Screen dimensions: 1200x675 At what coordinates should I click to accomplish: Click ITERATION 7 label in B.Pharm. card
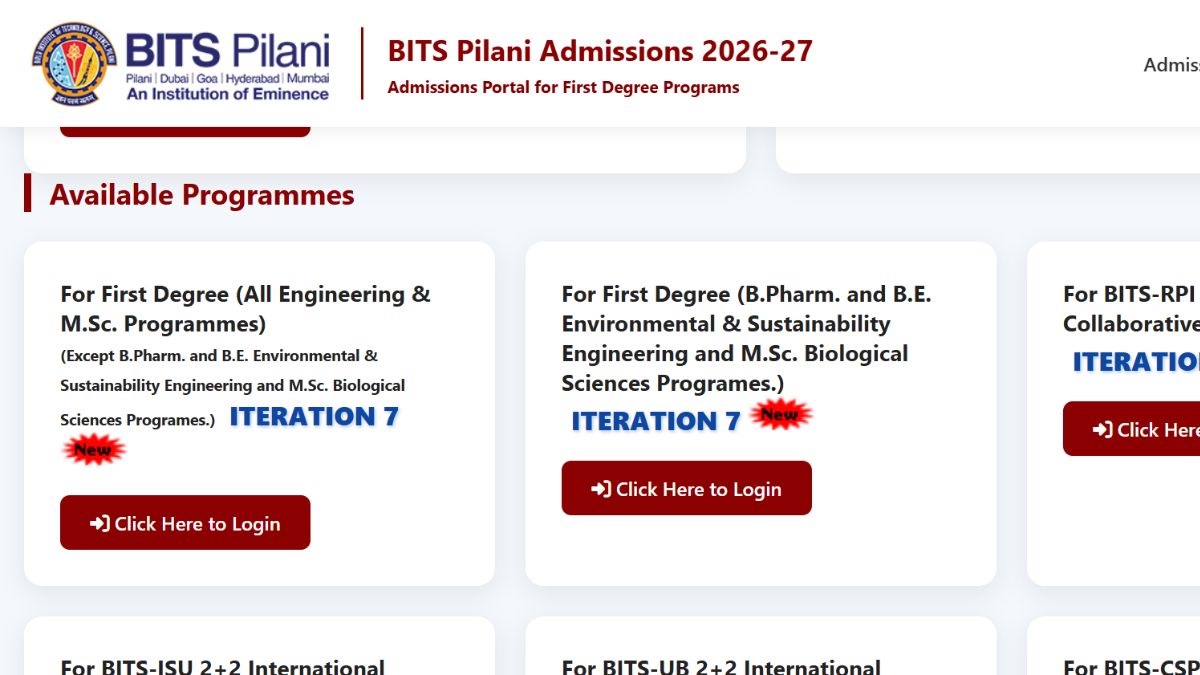655,421
